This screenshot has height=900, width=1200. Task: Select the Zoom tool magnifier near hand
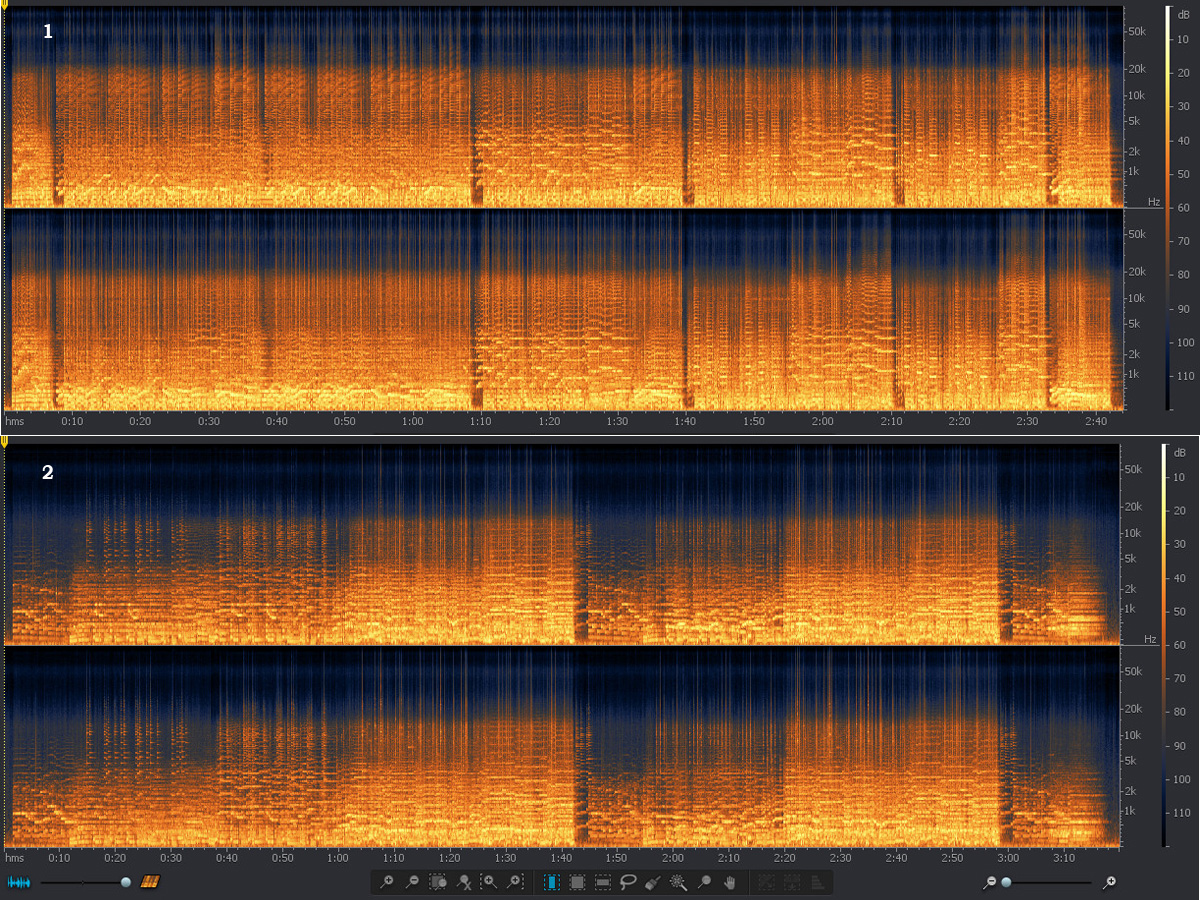[705, 882]
